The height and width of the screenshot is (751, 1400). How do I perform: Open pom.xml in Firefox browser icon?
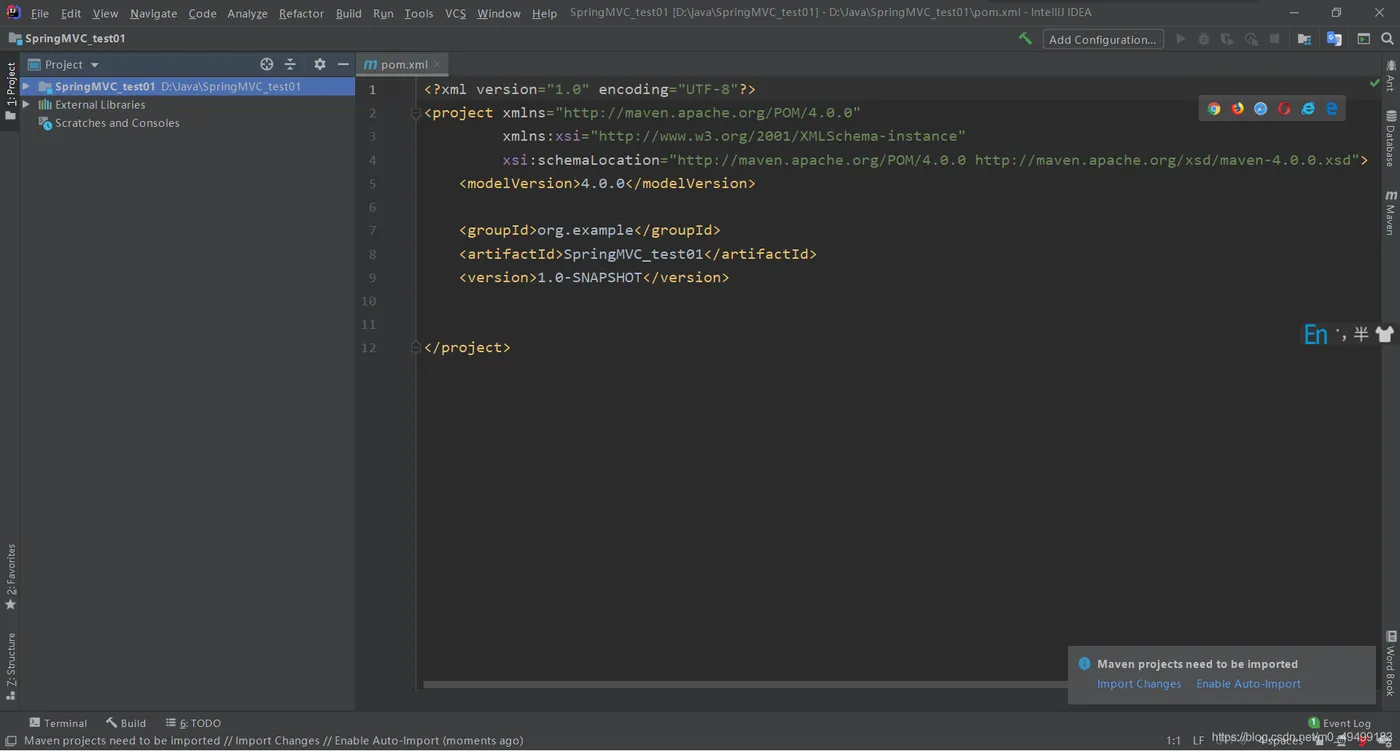coord(1237,109)
